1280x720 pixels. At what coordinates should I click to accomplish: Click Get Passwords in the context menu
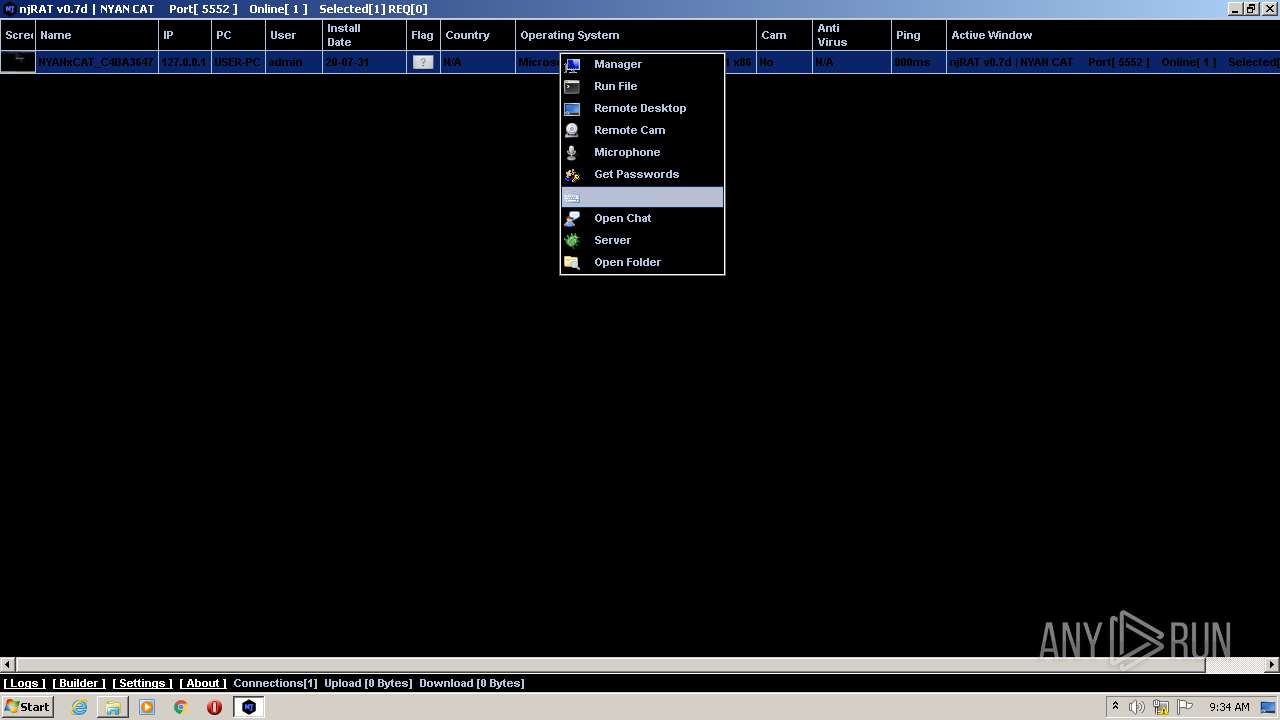(x=642, y=174)
